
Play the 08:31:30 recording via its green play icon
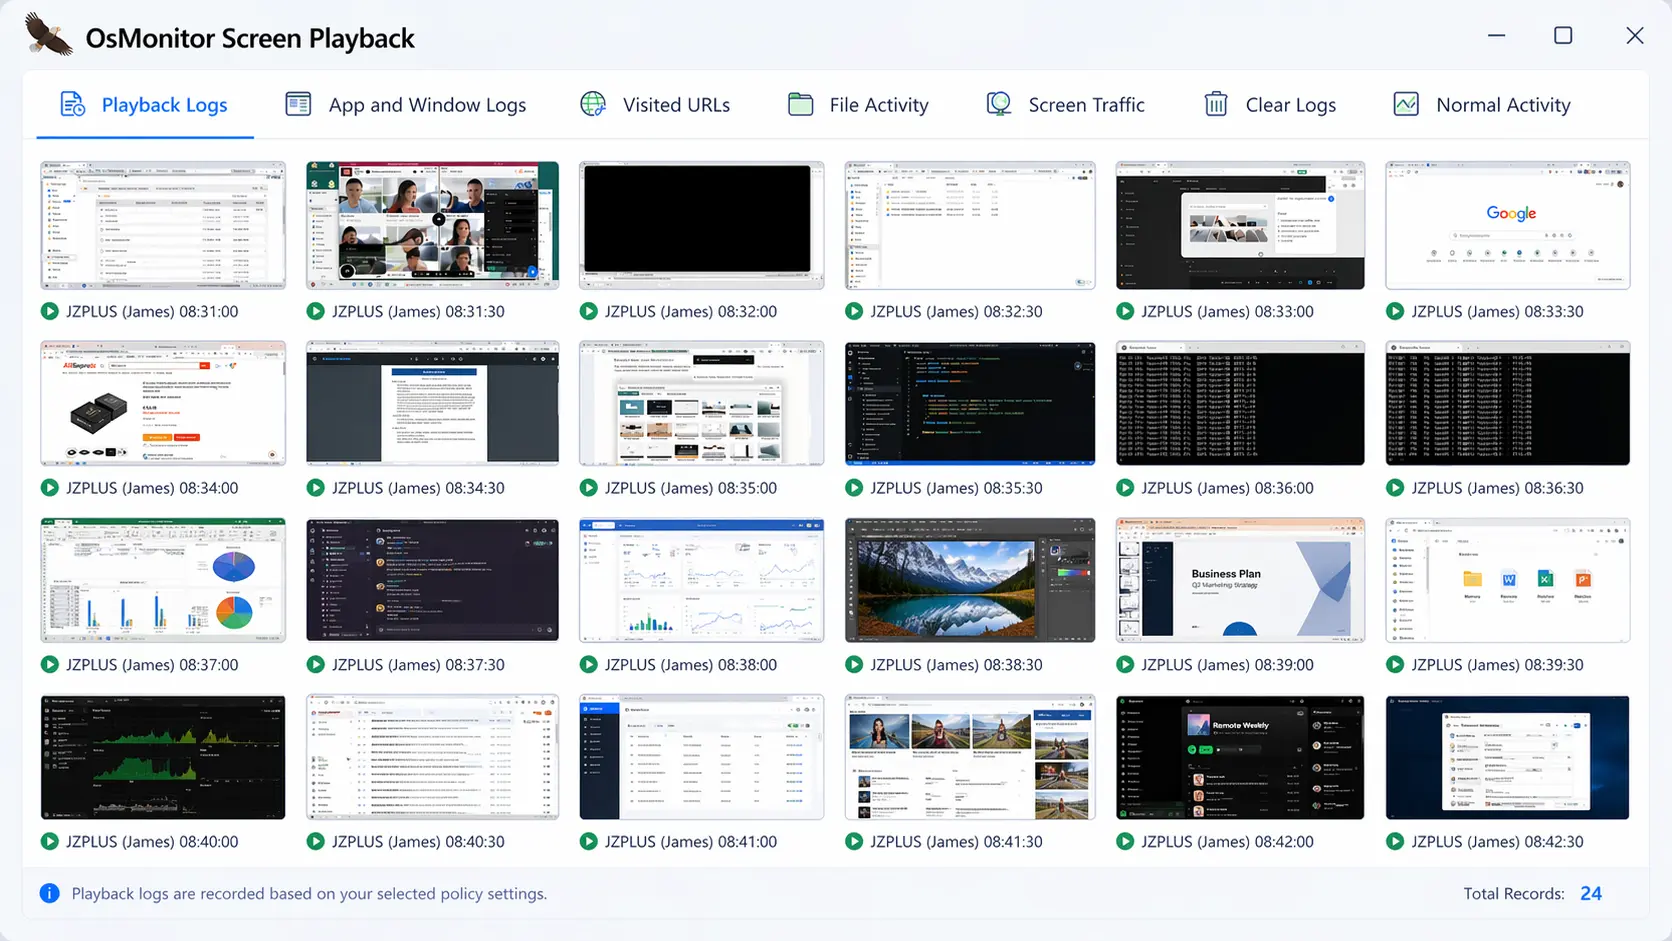(315, 311)
